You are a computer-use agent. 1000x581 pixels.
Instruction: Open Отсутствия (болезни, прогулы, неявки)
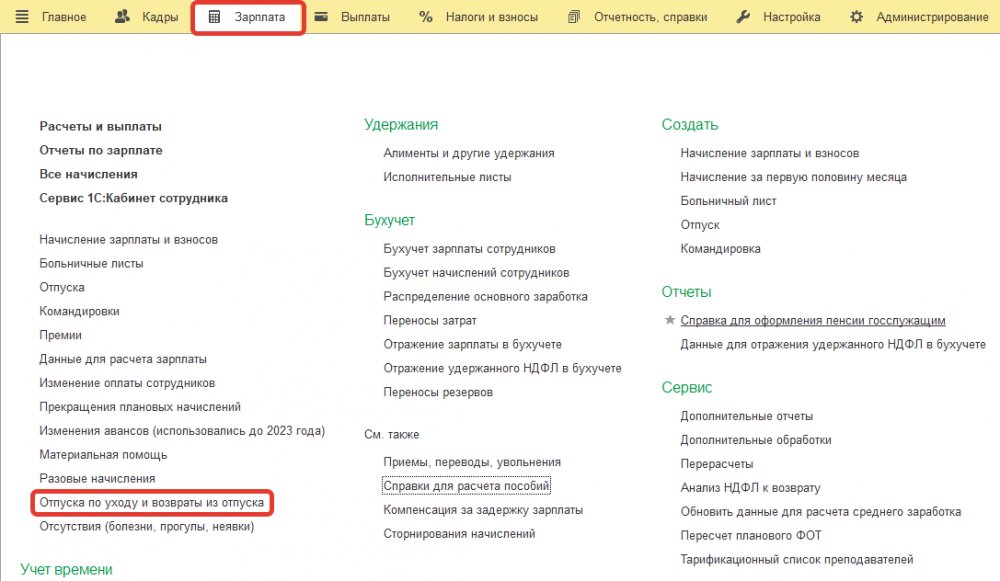[146, 527]
